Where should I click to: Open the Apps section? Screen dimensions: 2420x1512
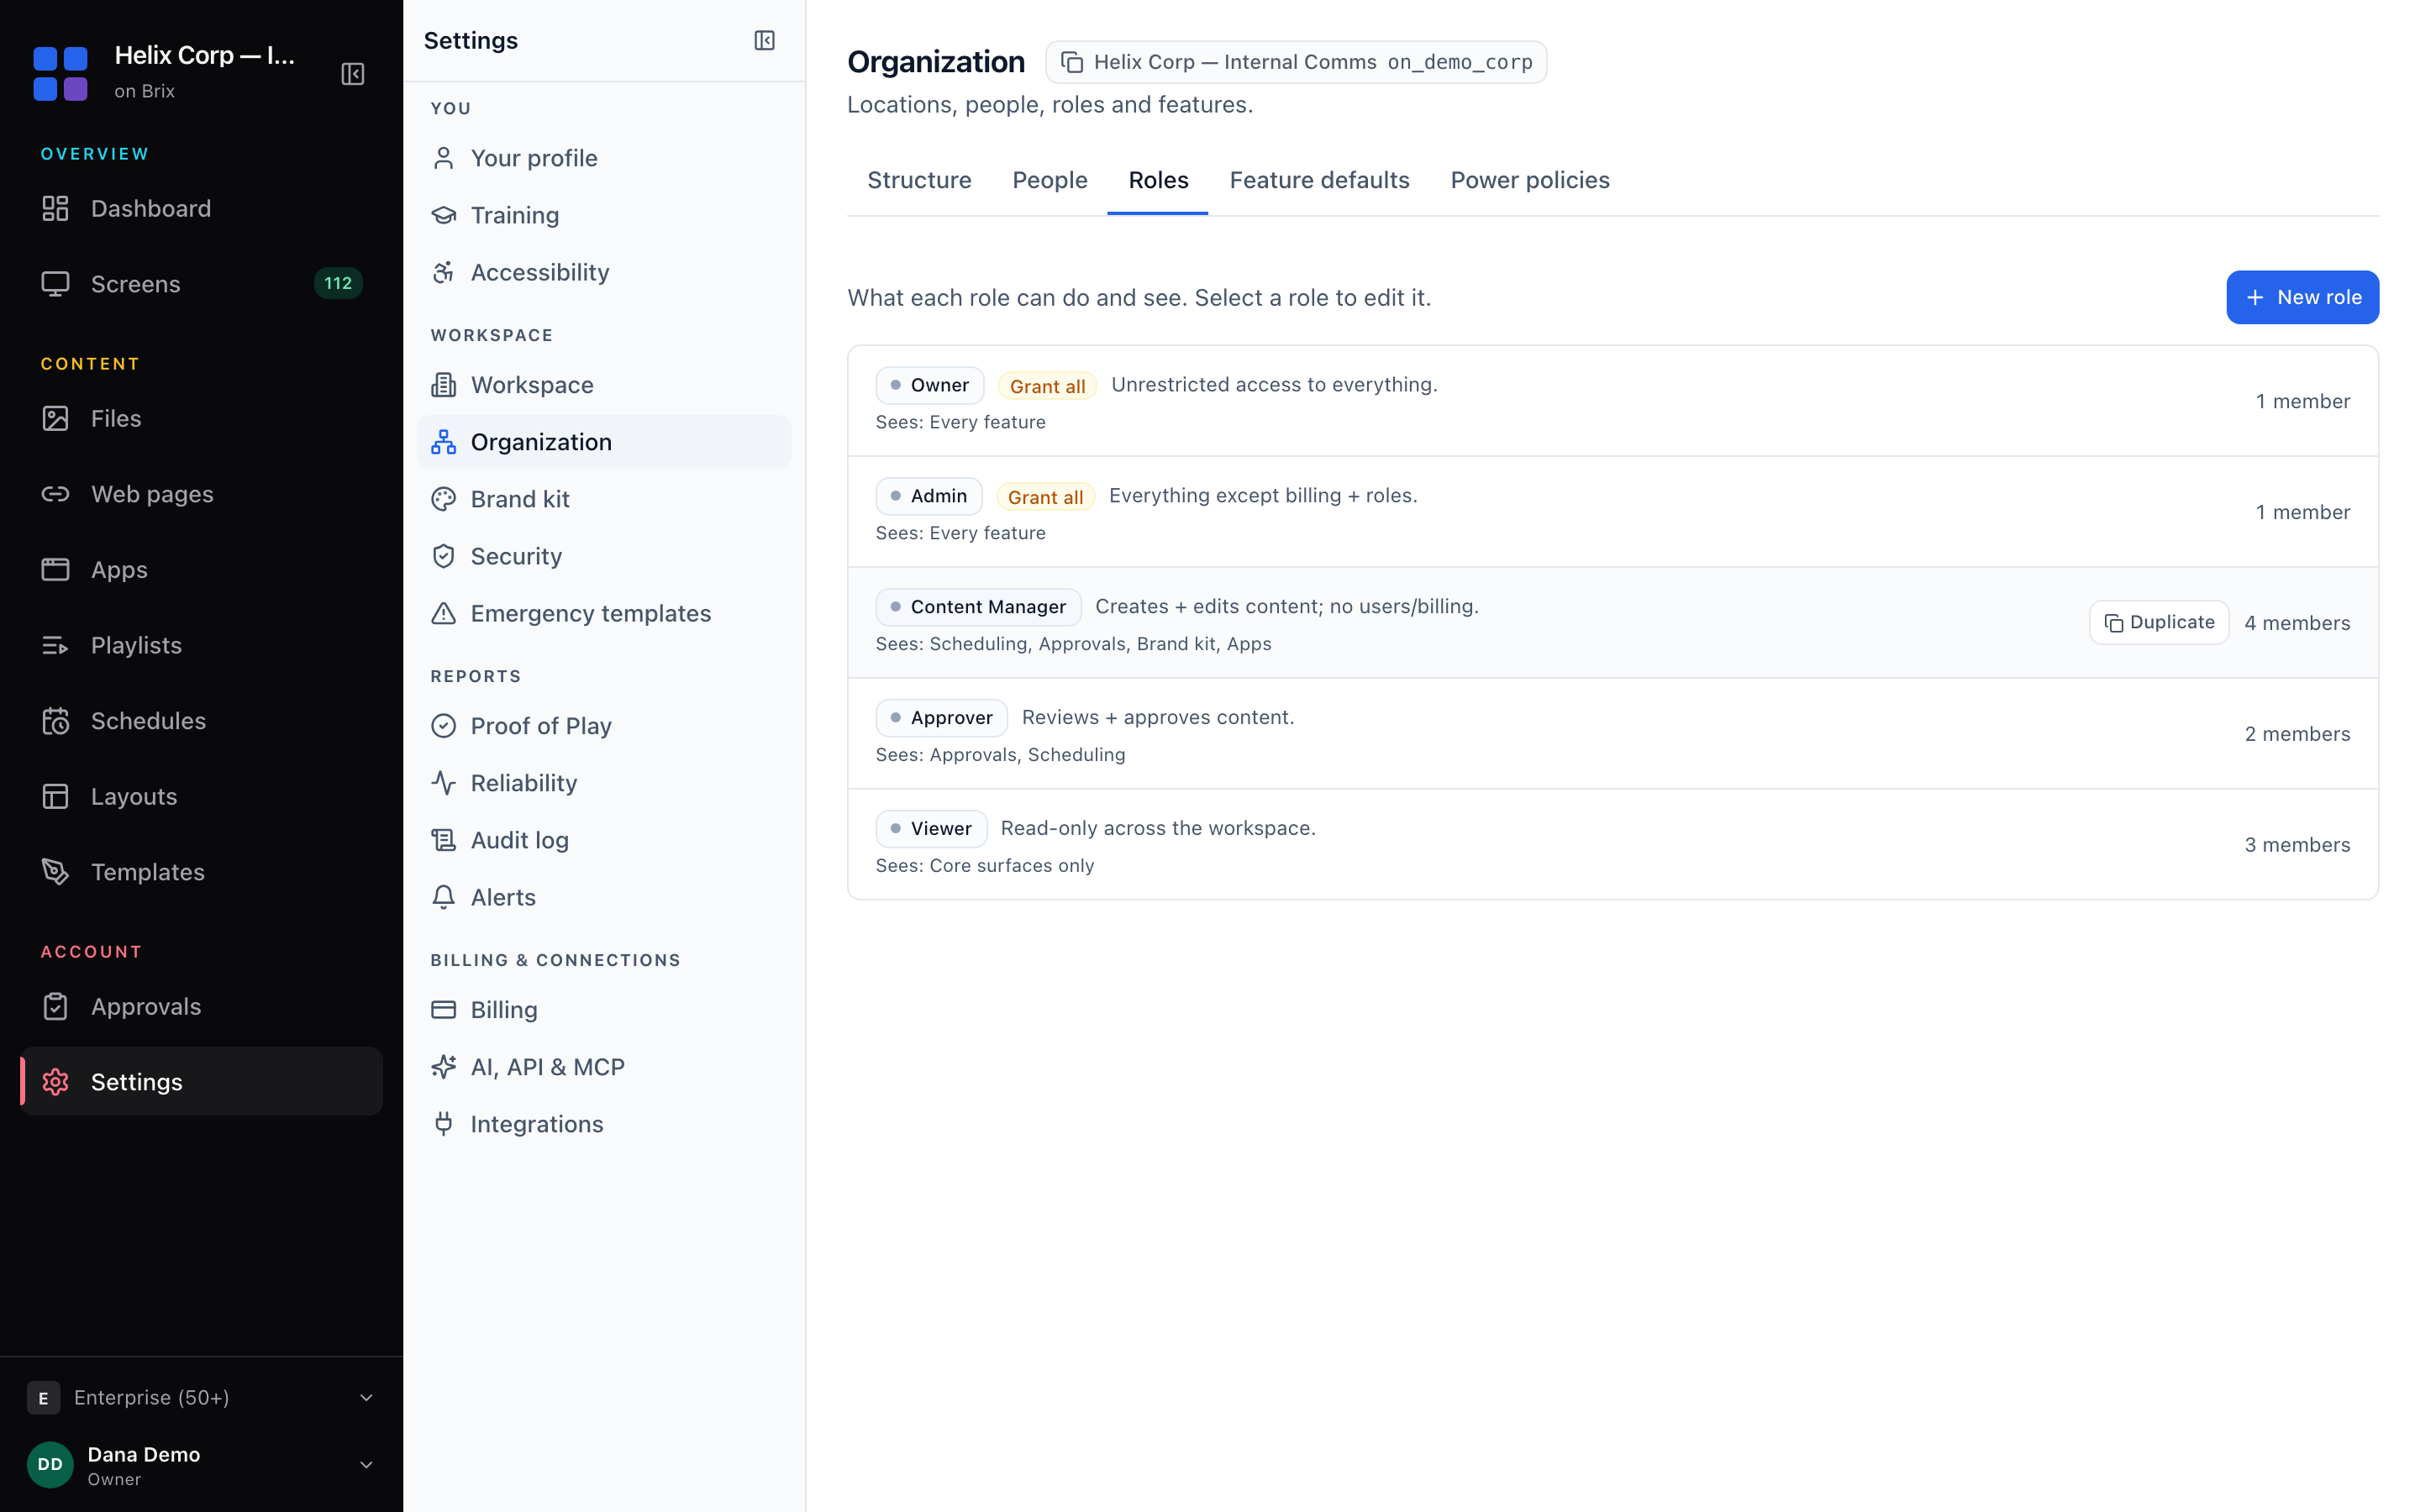(201, 570)
